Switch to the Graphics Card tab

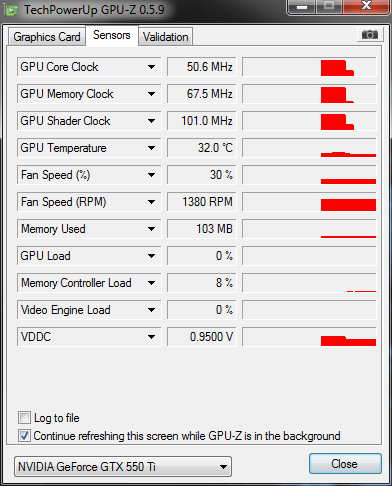point(47,37)
